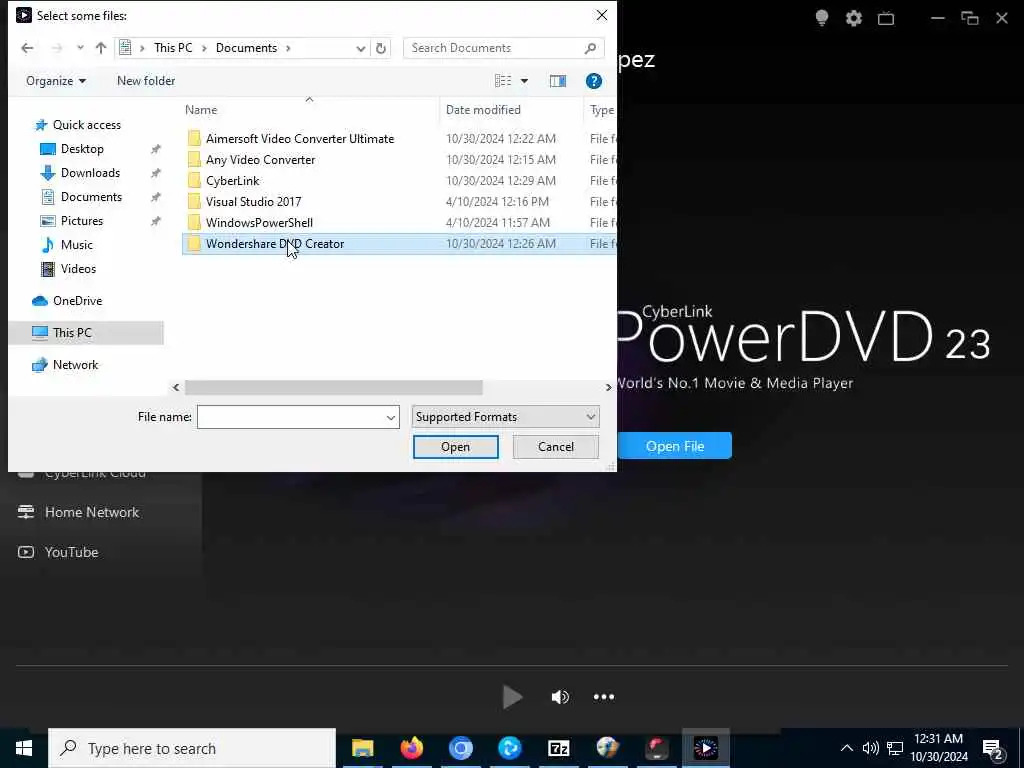Click system tray volume icon
The width and height of the screenshot is (1024, 768).
pos(870,748)
